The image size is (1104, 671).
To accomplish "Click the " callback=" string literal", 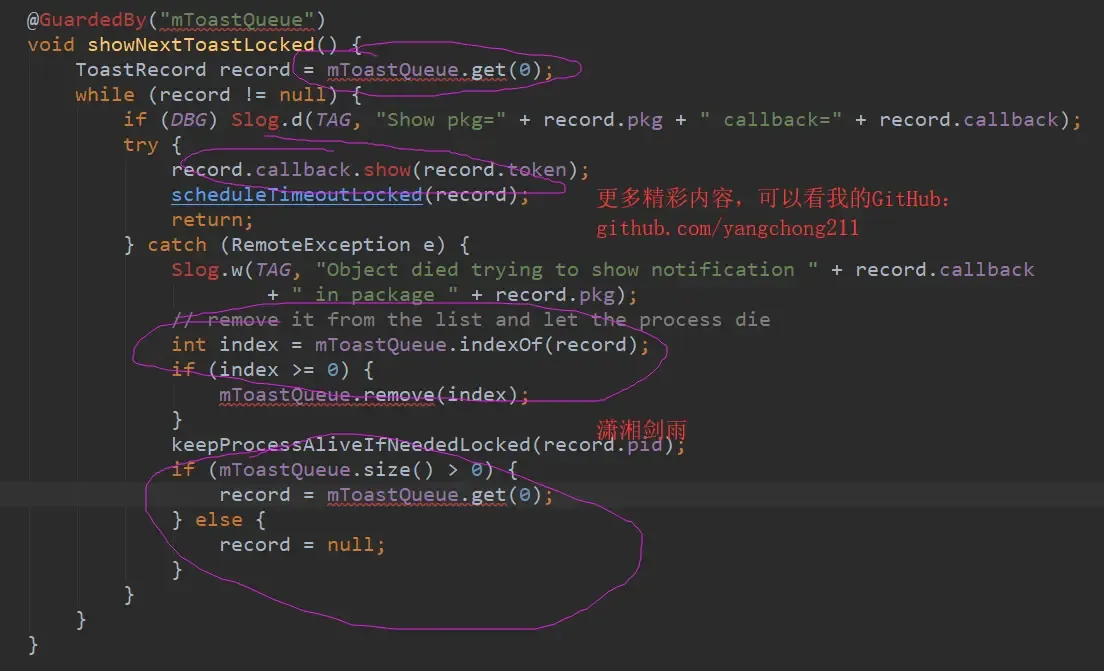I will pyautogui.click(x=771, y=120).
